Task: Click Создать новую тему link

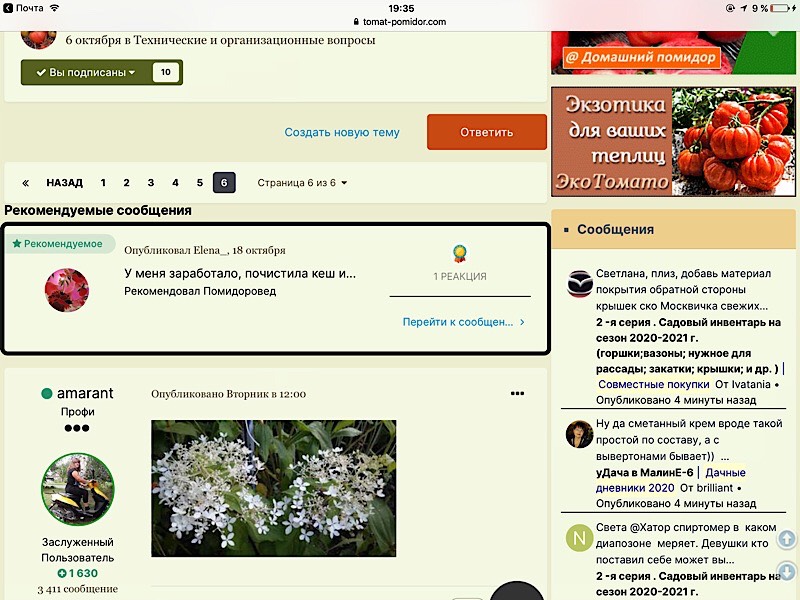Action: tap(342, 132)
